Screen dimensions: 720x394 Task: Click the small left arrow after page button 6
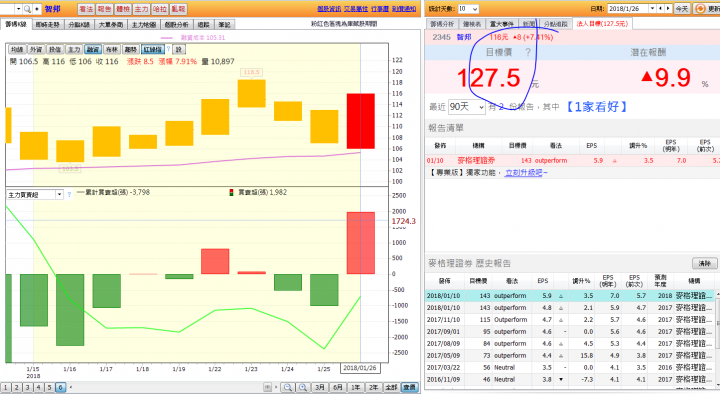pyautogui.click(x=71, y=387)
